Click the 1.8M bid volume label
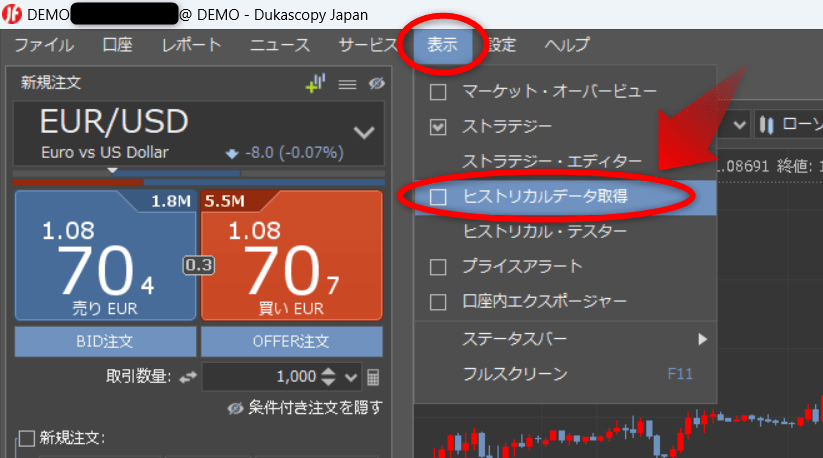Screen dimensions: 823x458 (171, 201)
